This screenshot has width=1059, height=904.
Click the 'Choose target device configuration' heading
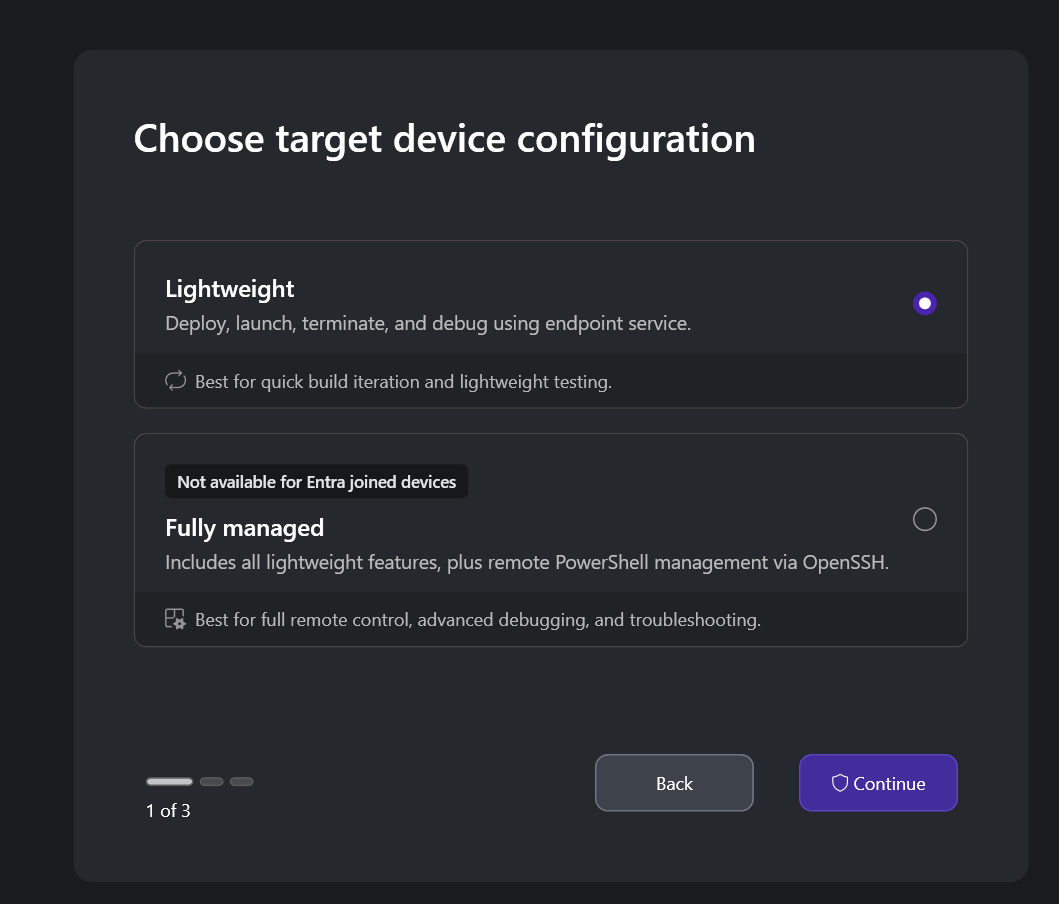[x=444, y=139]
